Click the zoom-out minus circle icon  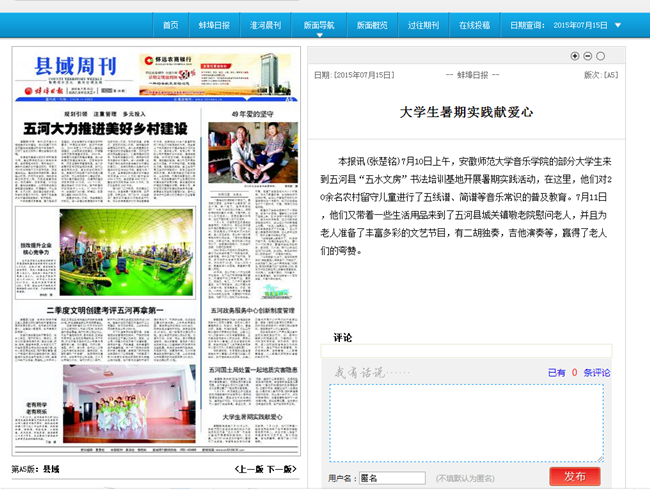point(587,56)
